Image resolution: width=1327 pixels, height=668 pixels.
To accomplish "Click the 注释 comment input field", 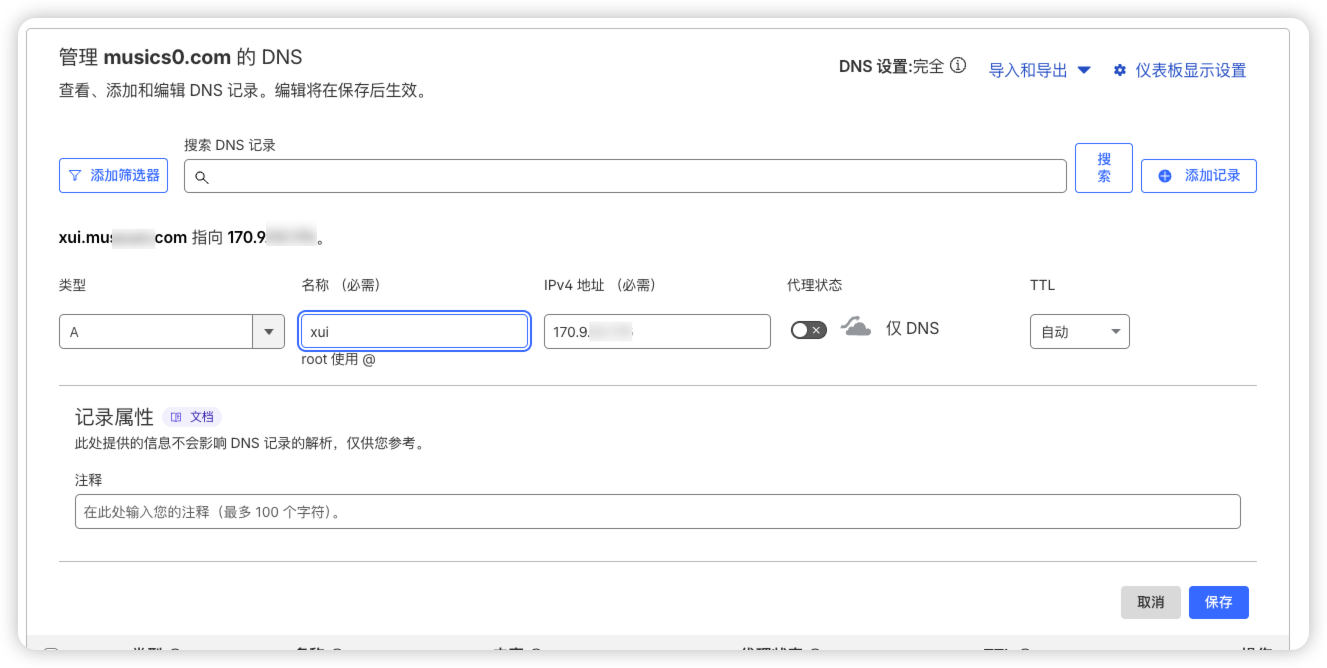I will pos(657,511).
